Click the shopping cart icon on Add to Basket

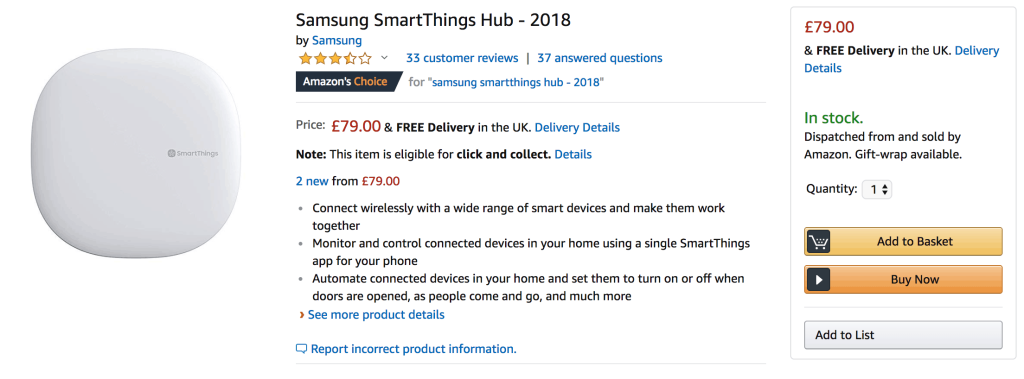click(x=818, y=242)
